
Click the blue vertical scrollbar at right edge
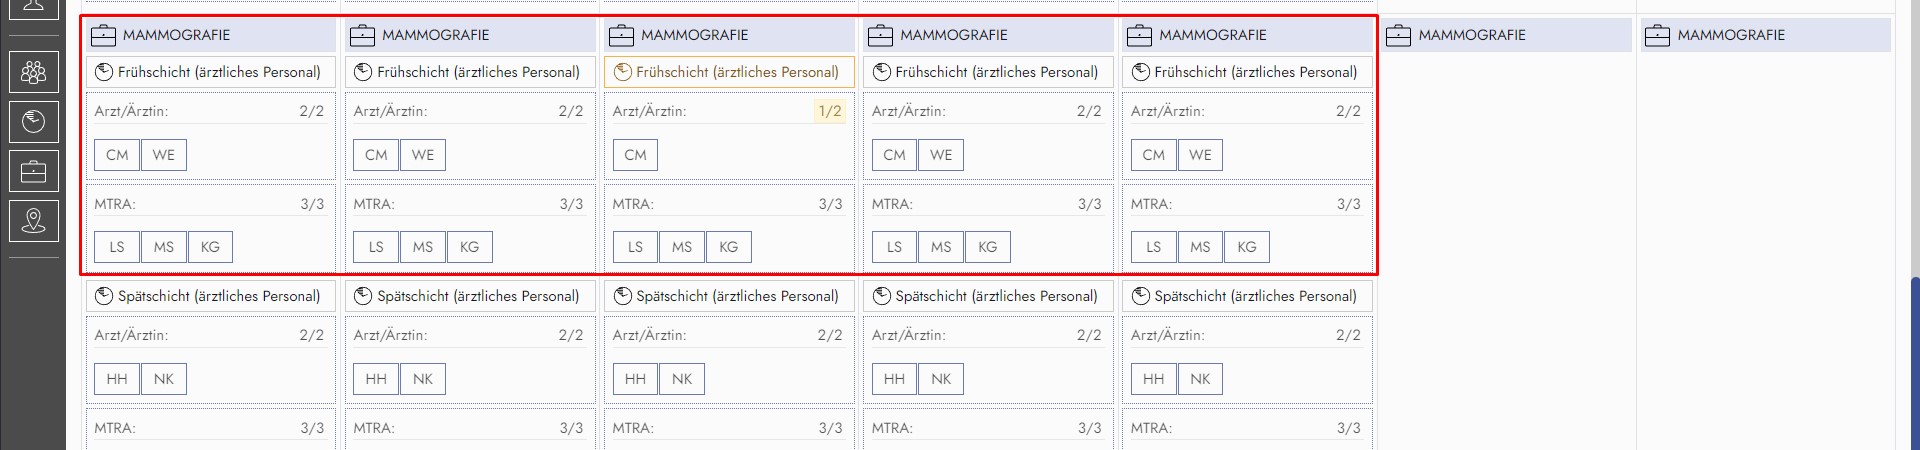coord(1914,360)
